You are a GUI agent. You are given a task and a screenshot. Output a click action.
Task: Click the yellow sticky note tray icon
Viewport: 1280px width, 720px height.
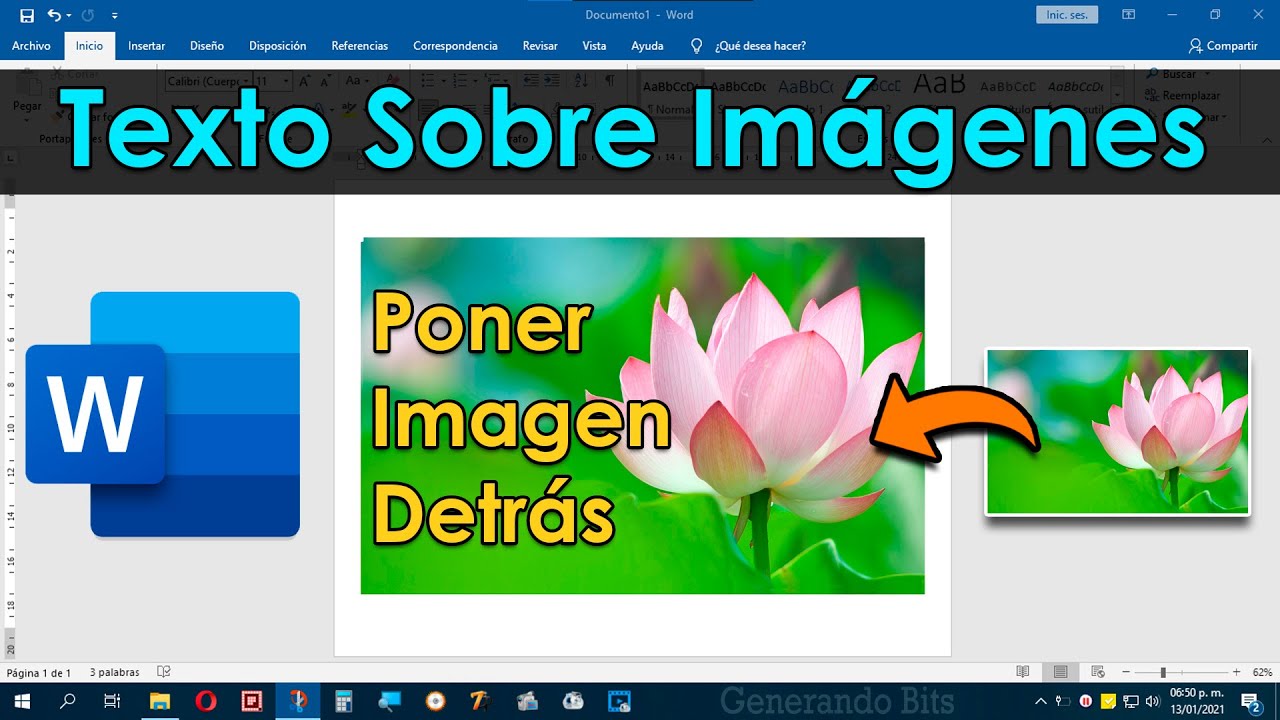[x=1108, y=701]
